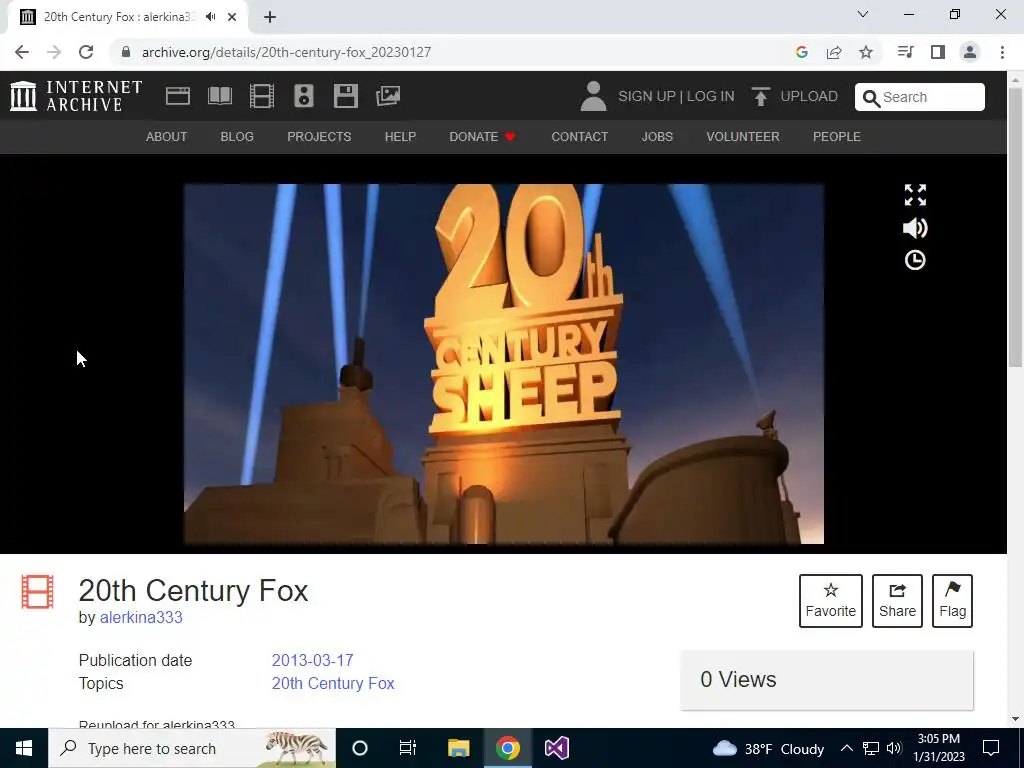Open the notification center icon

pos(991,748)
